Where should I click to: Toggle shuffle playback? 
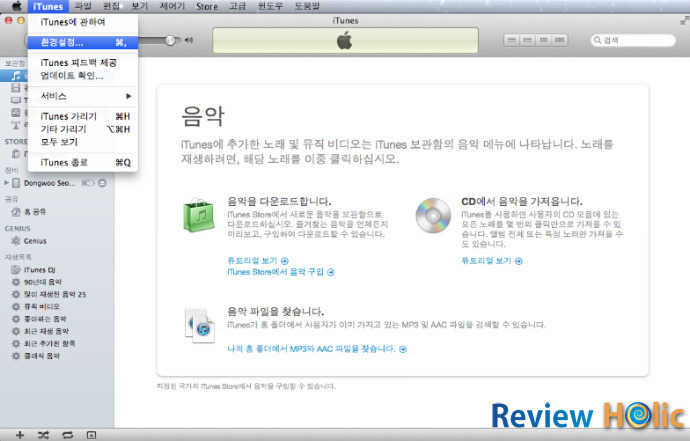(x=43, y=435)
